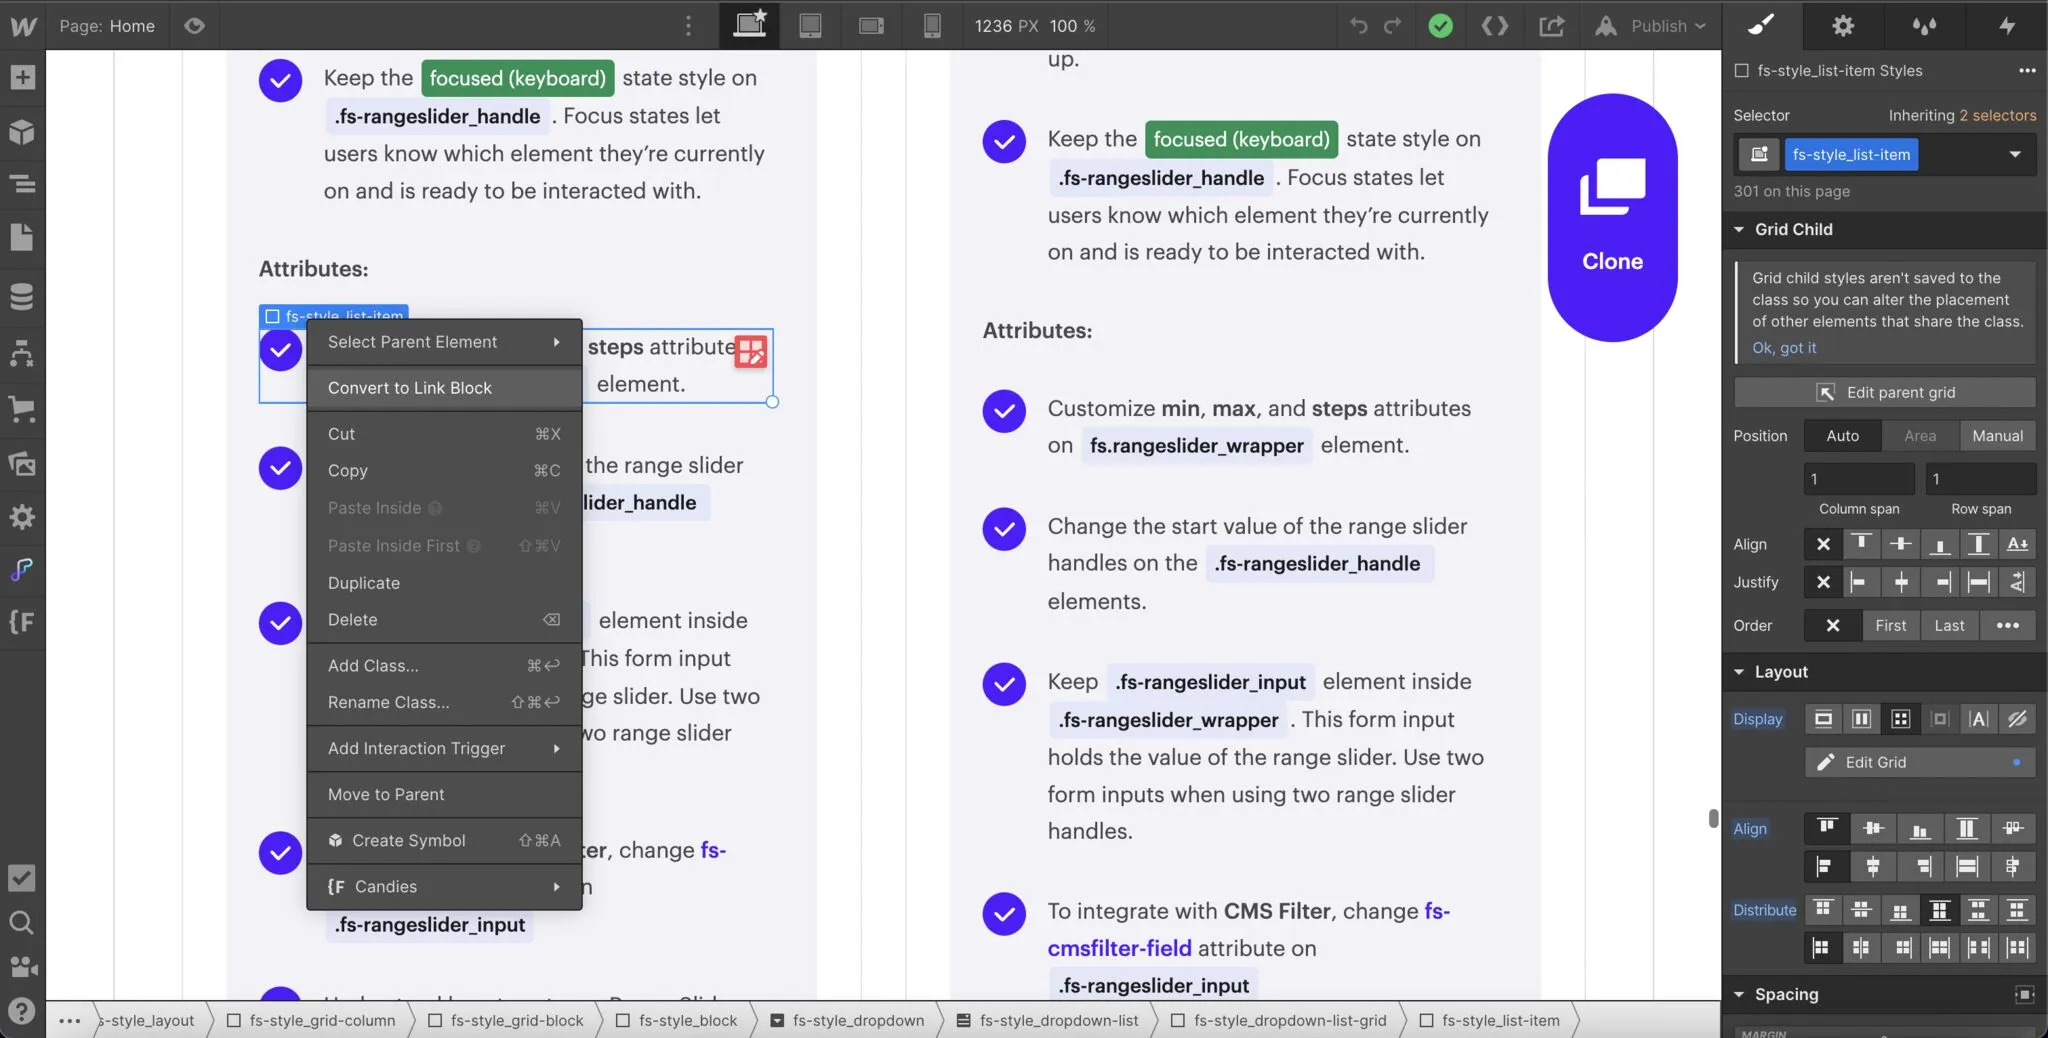The width and height of the screenshot is (2048, 1038).
Task: Choose Convert to Link Block
Action: click(444, 388)
